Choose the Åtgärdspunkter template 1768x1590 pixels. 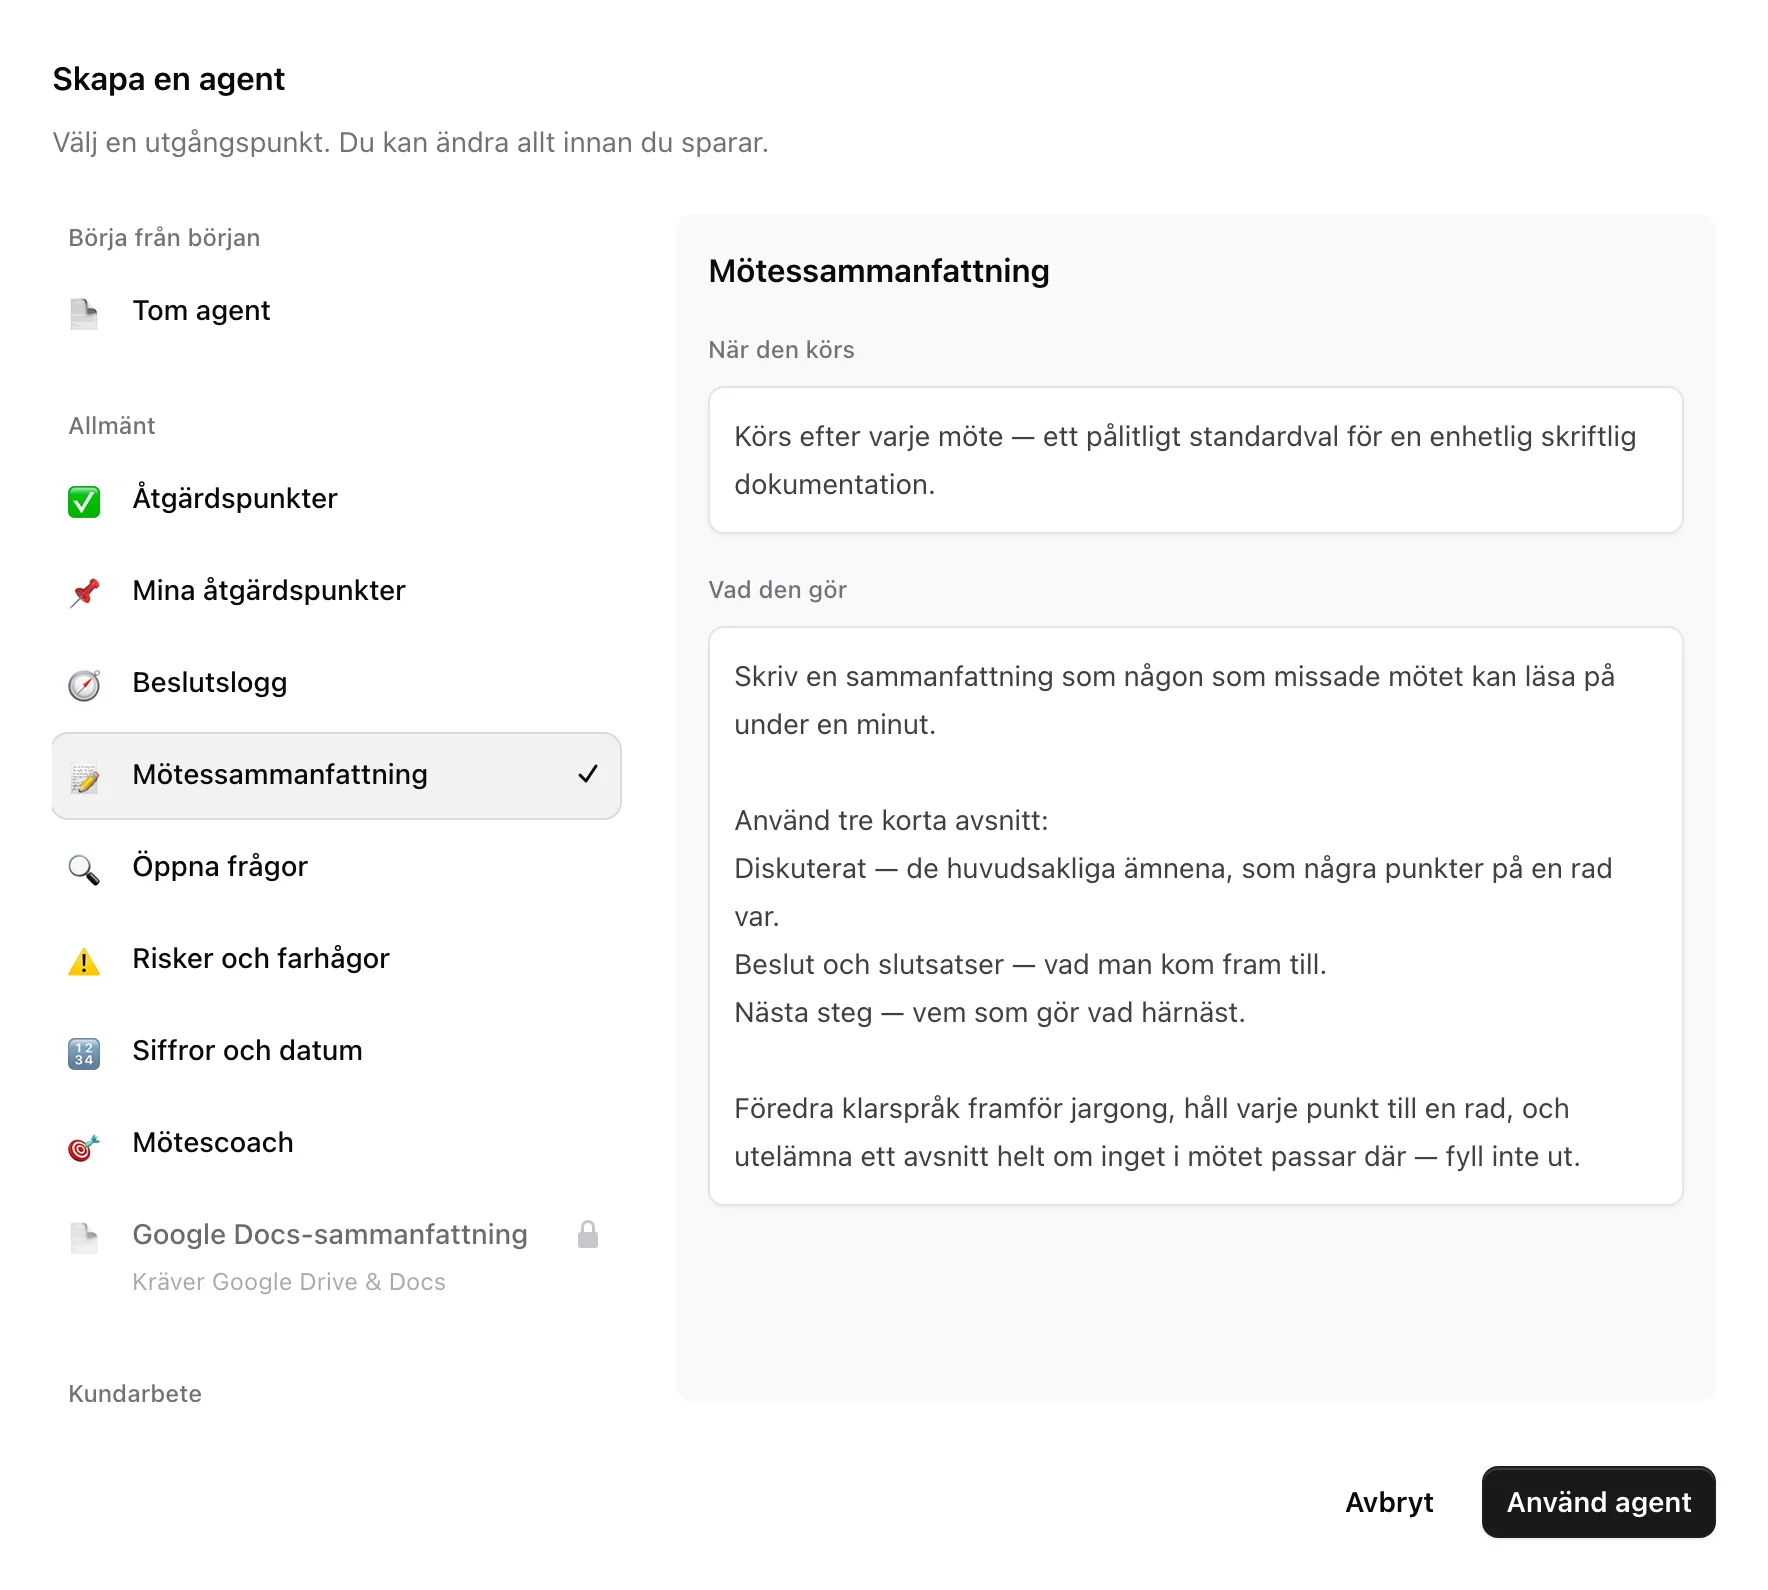click(336, 499)
